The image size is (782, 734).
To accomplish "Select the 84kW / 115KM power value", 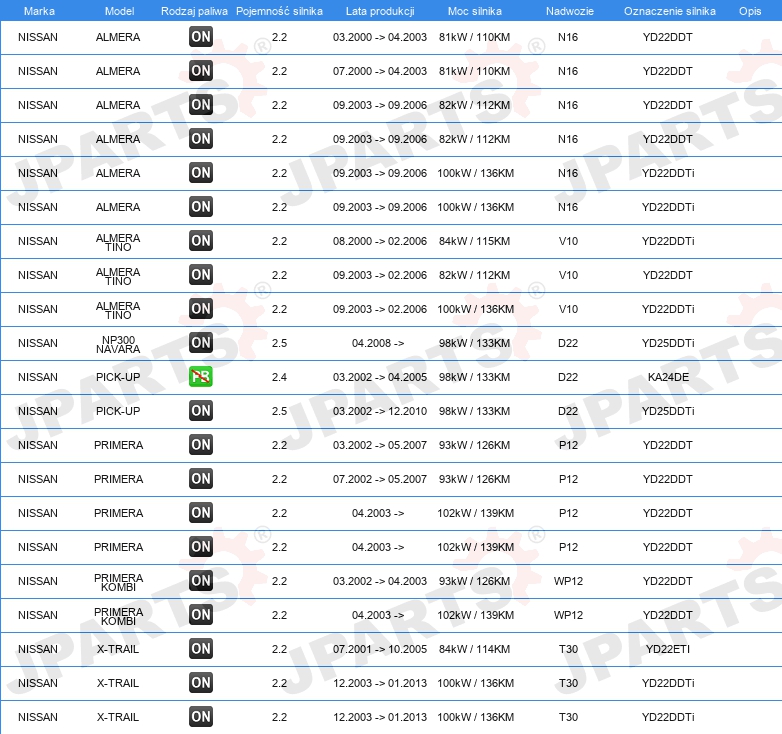I will tap(474, 241).
